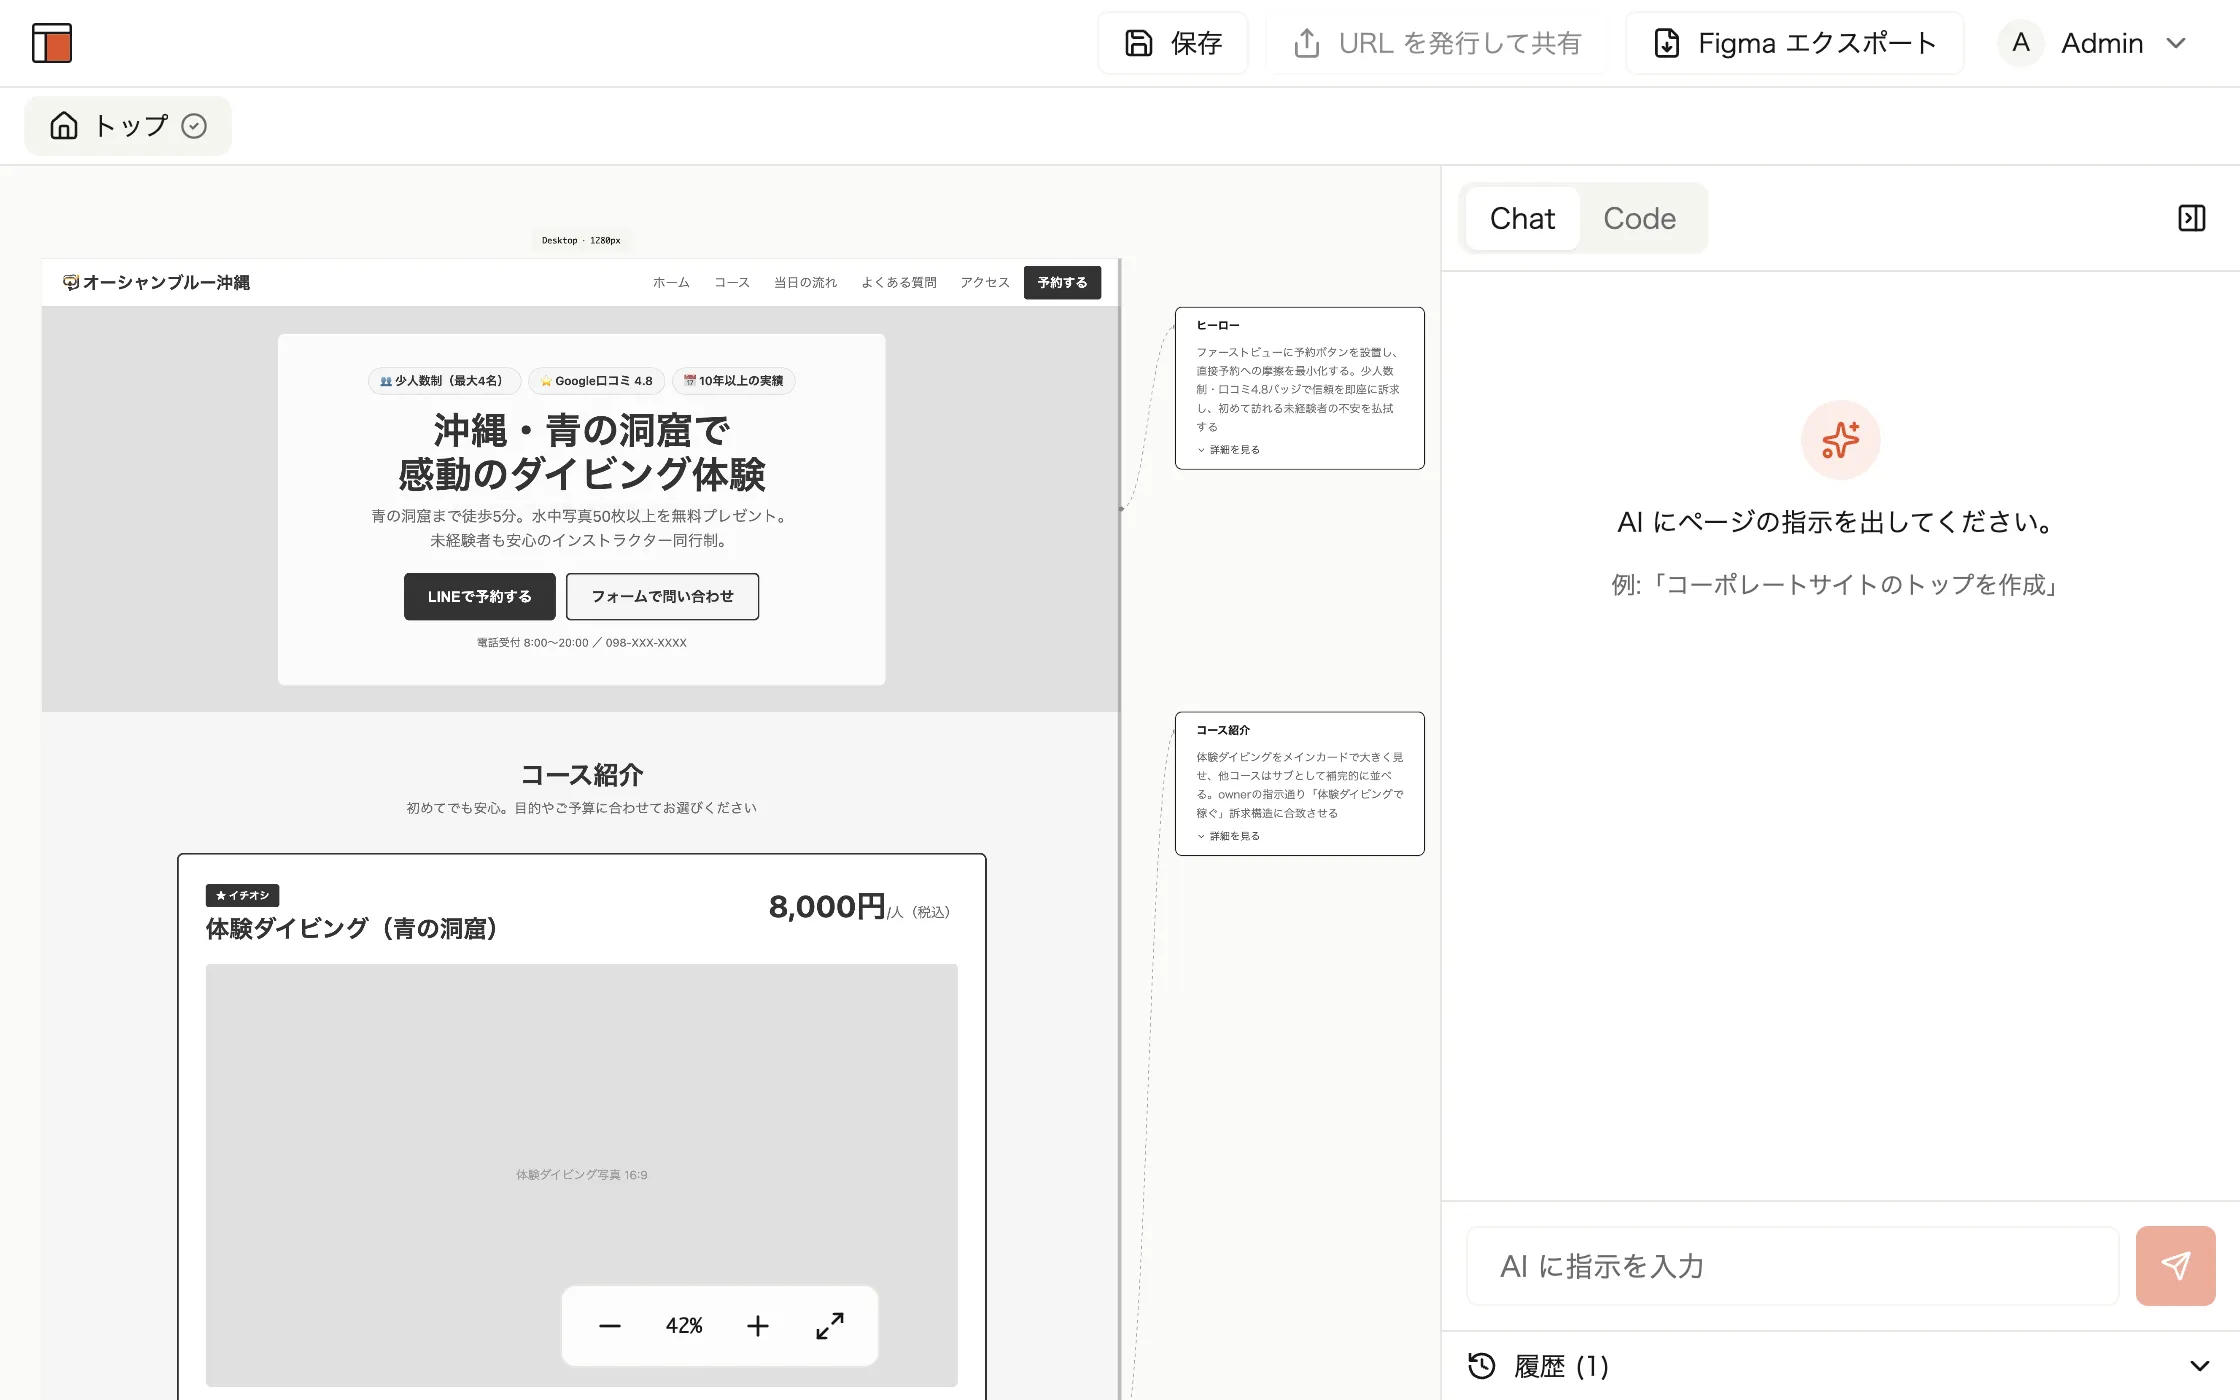Screen dimensions: 2240x1400
Task: Click the 10年以上の実績 badge
Action: pyautogui.click(x=734, y=381)
